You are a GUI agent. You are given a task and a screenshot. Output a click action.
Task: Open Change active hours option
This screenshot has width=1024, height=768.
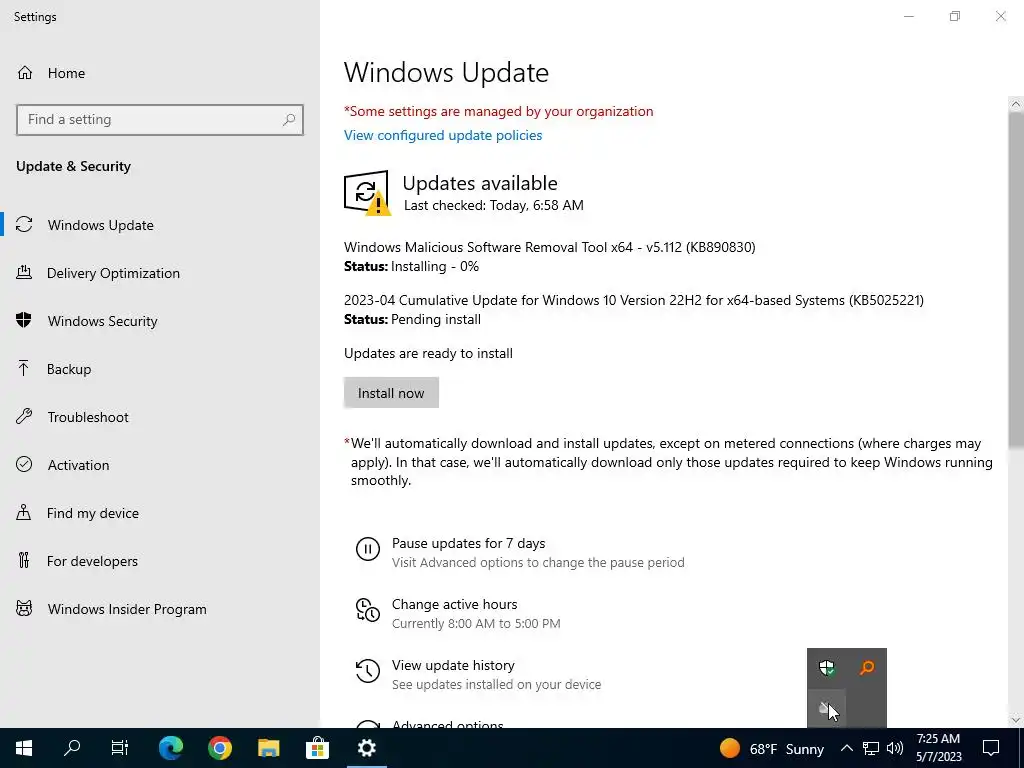click(x=455, y=604)
